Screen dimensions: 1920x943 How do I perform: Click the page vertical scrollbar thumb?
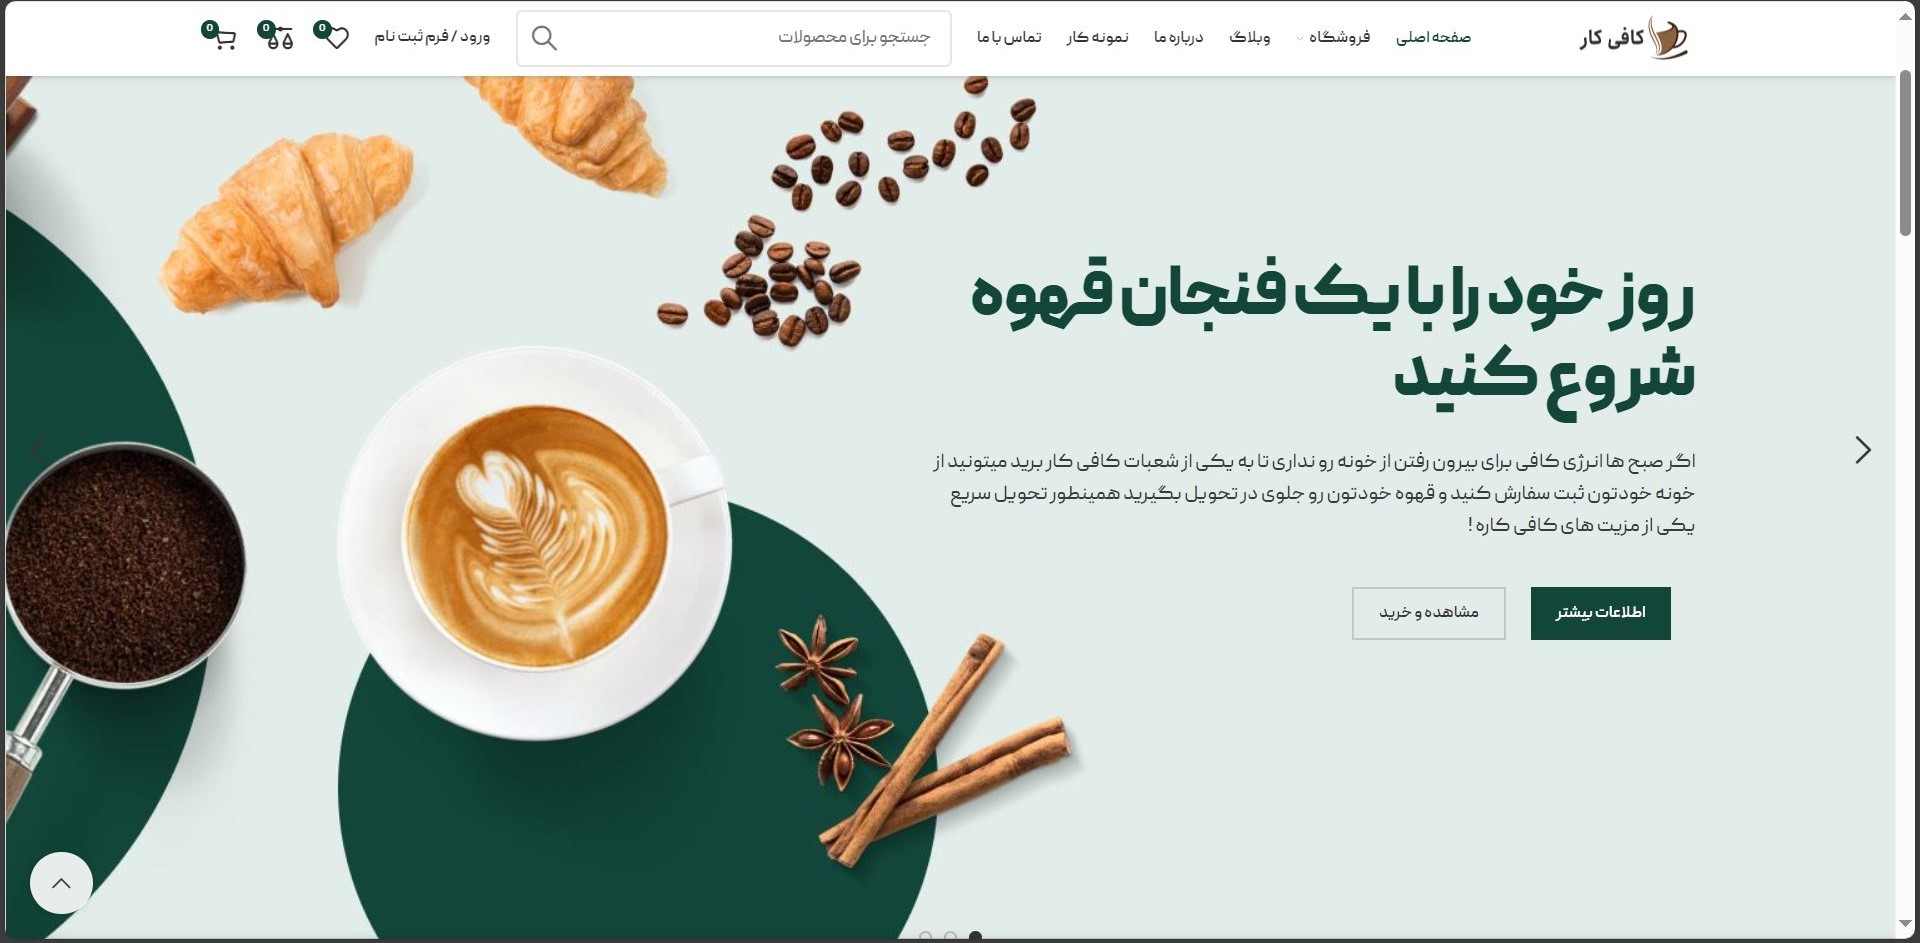(1905, 155)
